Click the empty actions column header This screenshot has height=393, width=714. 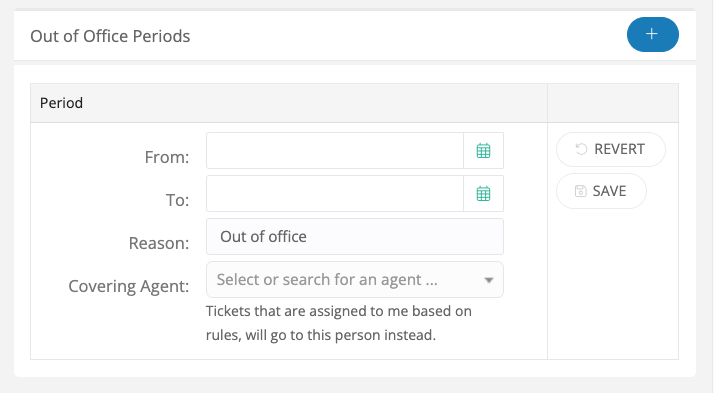pos(613,103)
